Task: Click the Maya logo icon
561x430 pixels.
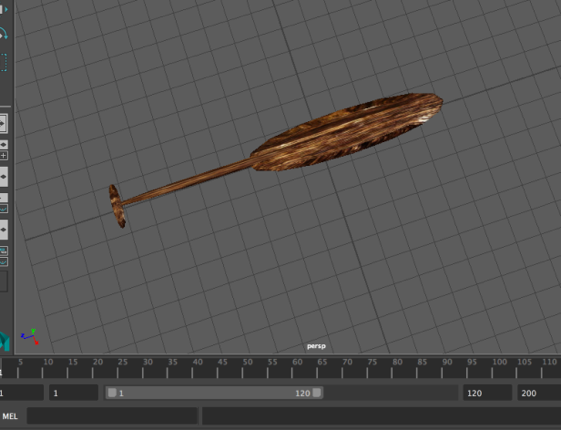Action: (5, 341)
